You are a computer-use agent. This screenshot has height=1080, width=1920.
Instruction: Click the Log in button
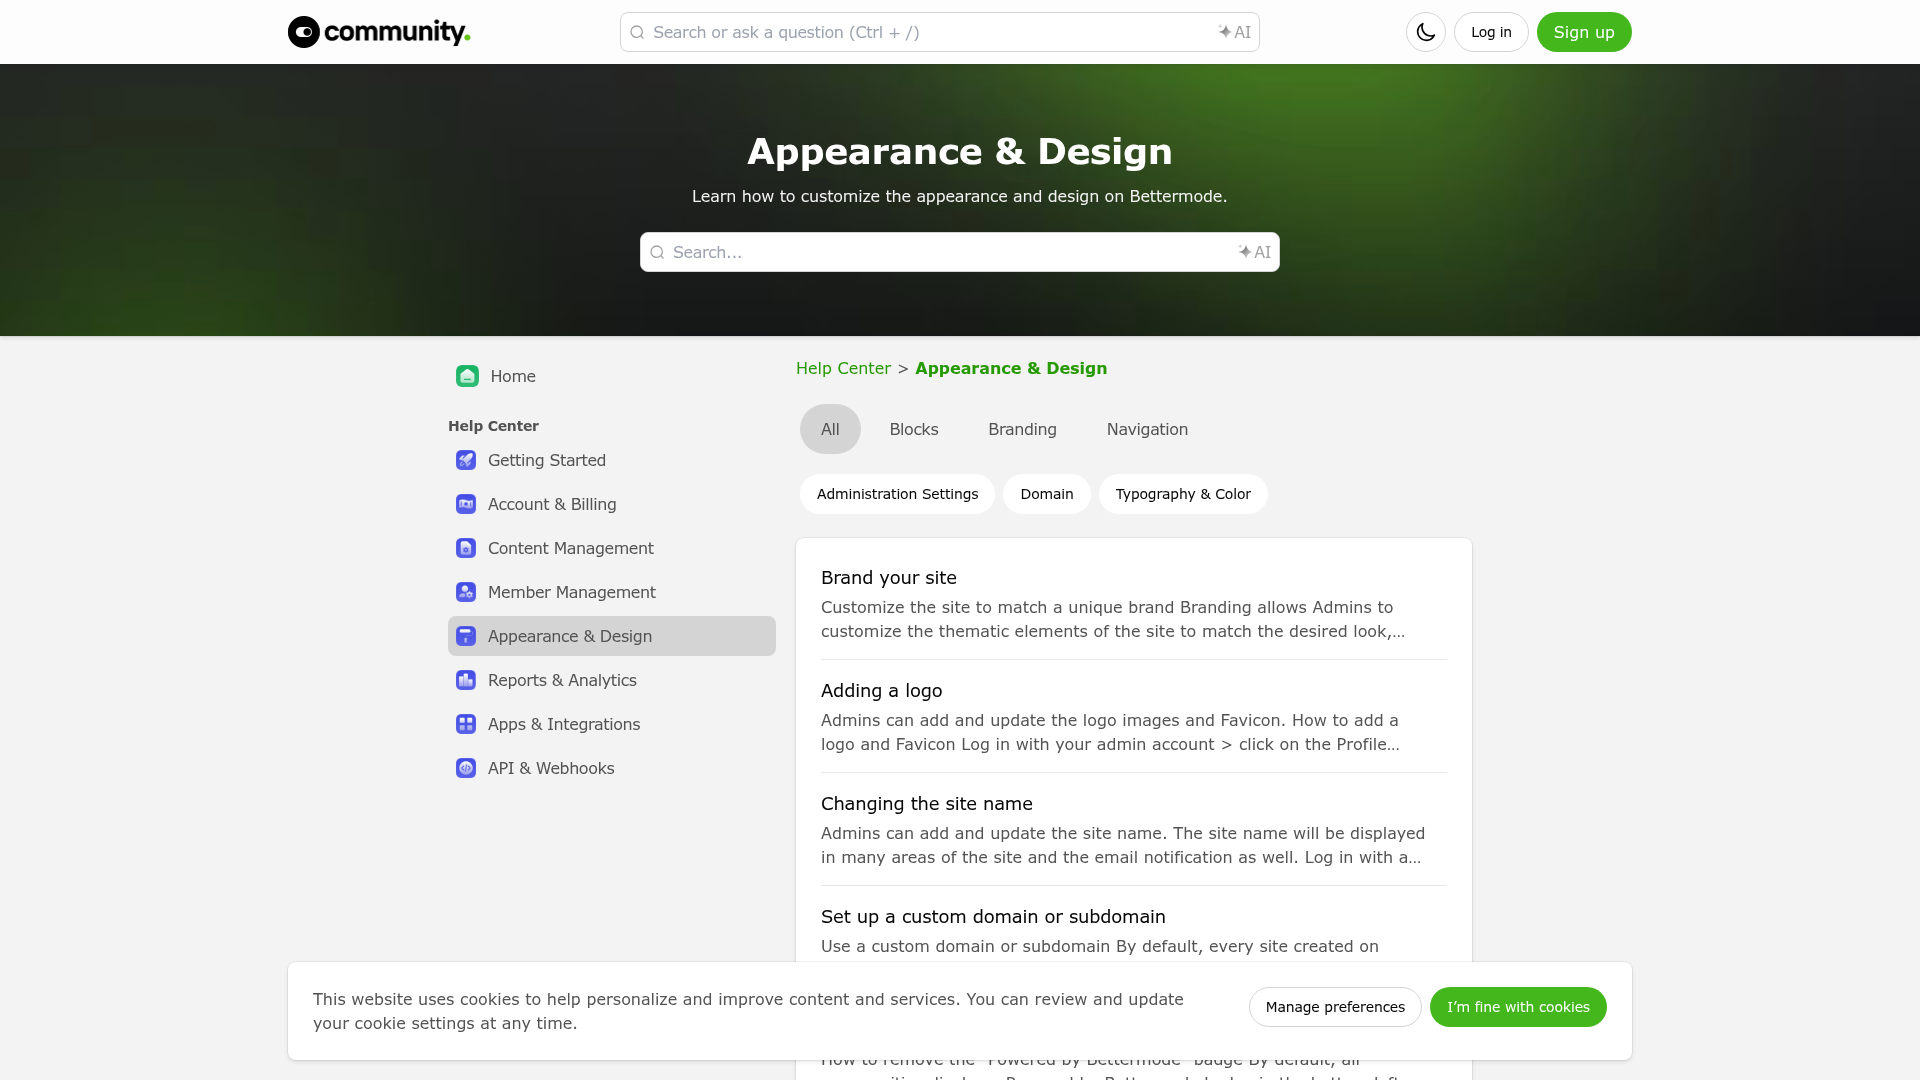[x=1491, y=32]
